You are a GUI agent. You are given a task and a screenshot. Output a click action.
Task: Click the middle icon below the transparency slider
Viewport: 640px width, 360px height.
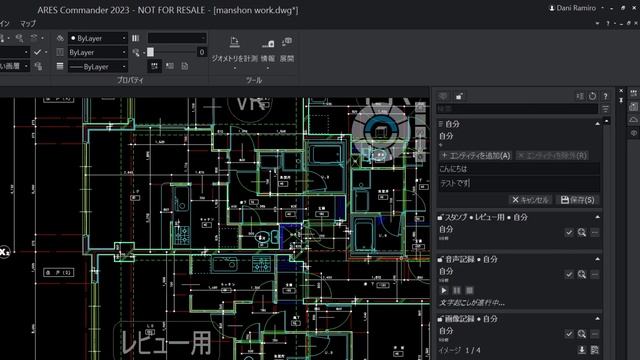(170, 66)
